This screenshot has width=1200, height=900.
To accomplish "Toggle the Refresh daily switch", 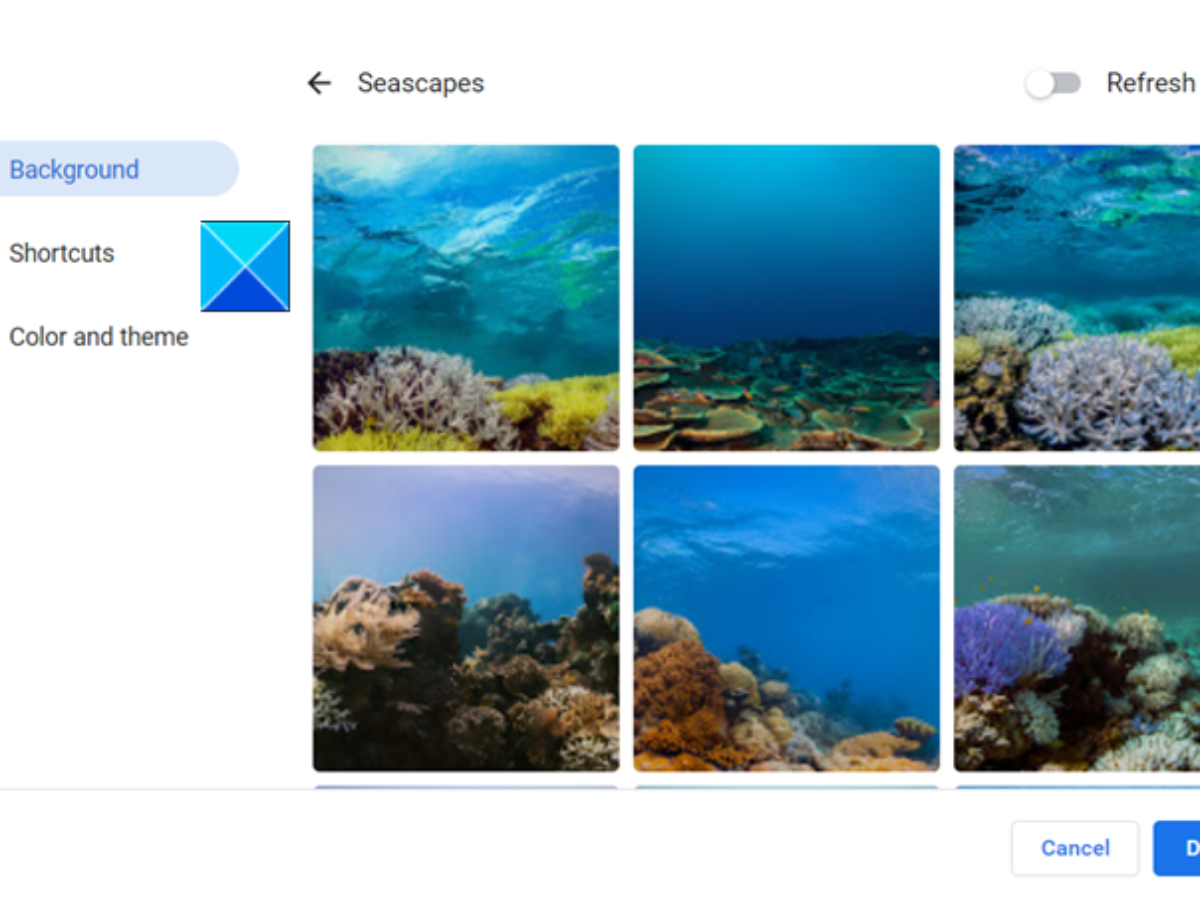I will pos(1054,84).
